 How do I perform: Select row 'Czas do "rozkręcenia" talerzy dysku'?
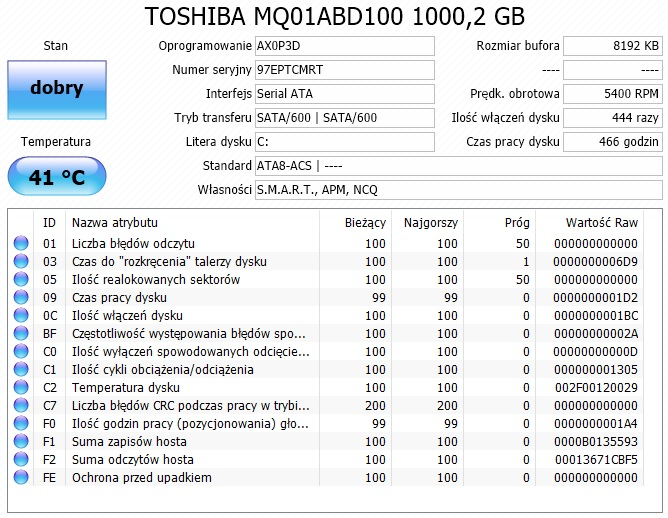point(326,261)
